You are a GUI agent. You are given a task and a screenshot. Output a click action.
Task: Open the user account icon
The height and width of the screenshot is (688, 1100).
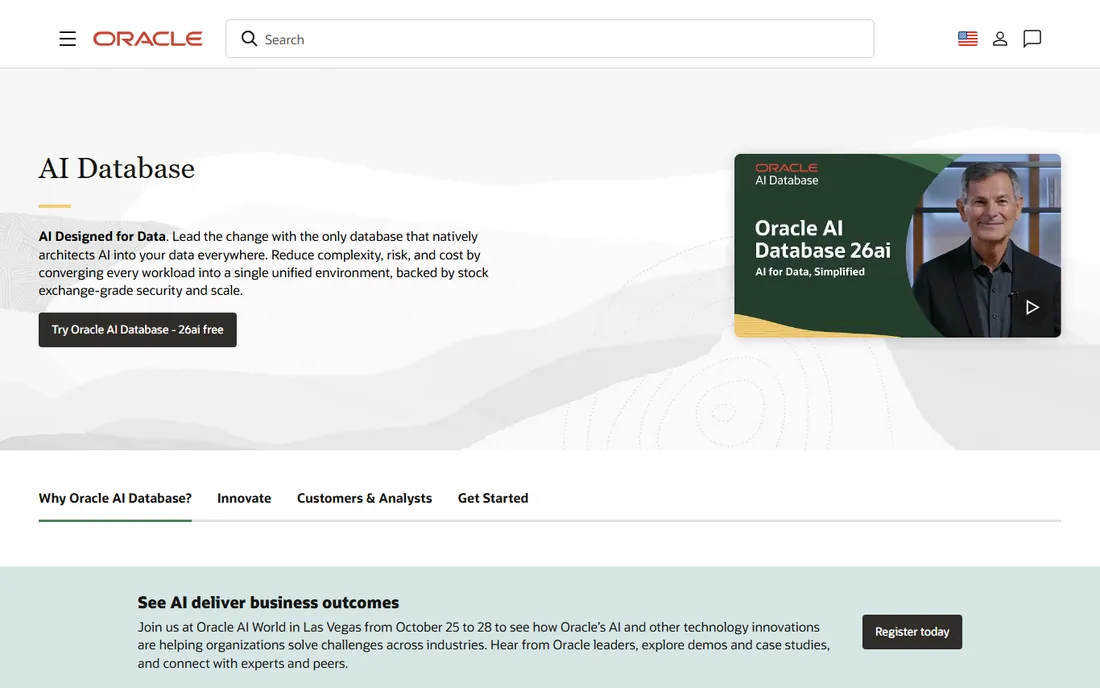(x=1000, y=39)
